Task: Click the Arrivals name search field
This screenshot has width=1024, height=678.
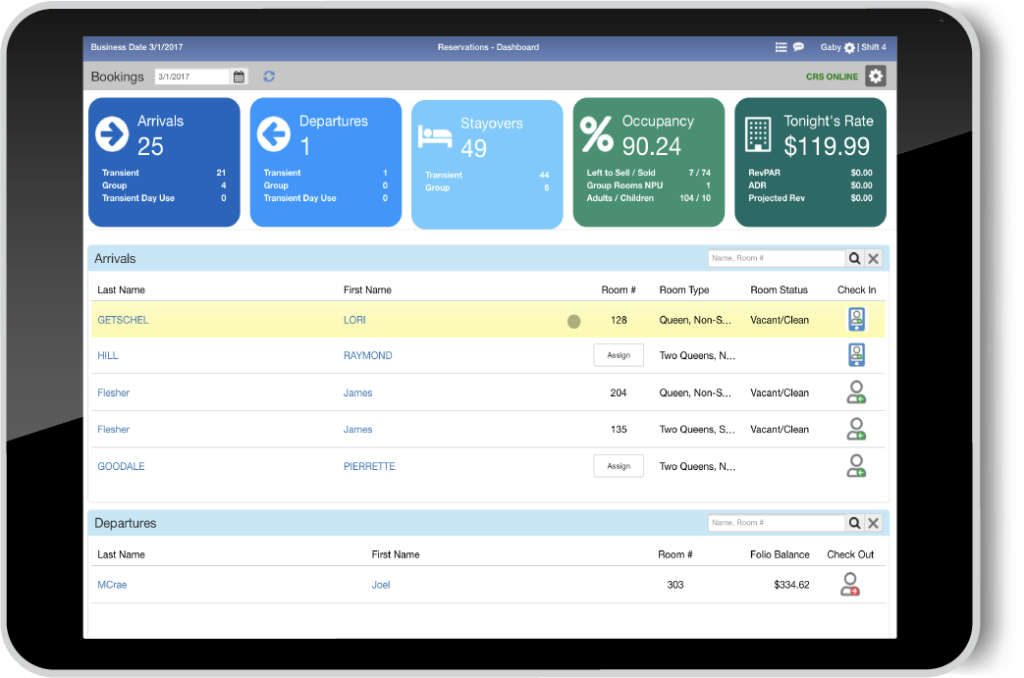Action: coord(776,258)
